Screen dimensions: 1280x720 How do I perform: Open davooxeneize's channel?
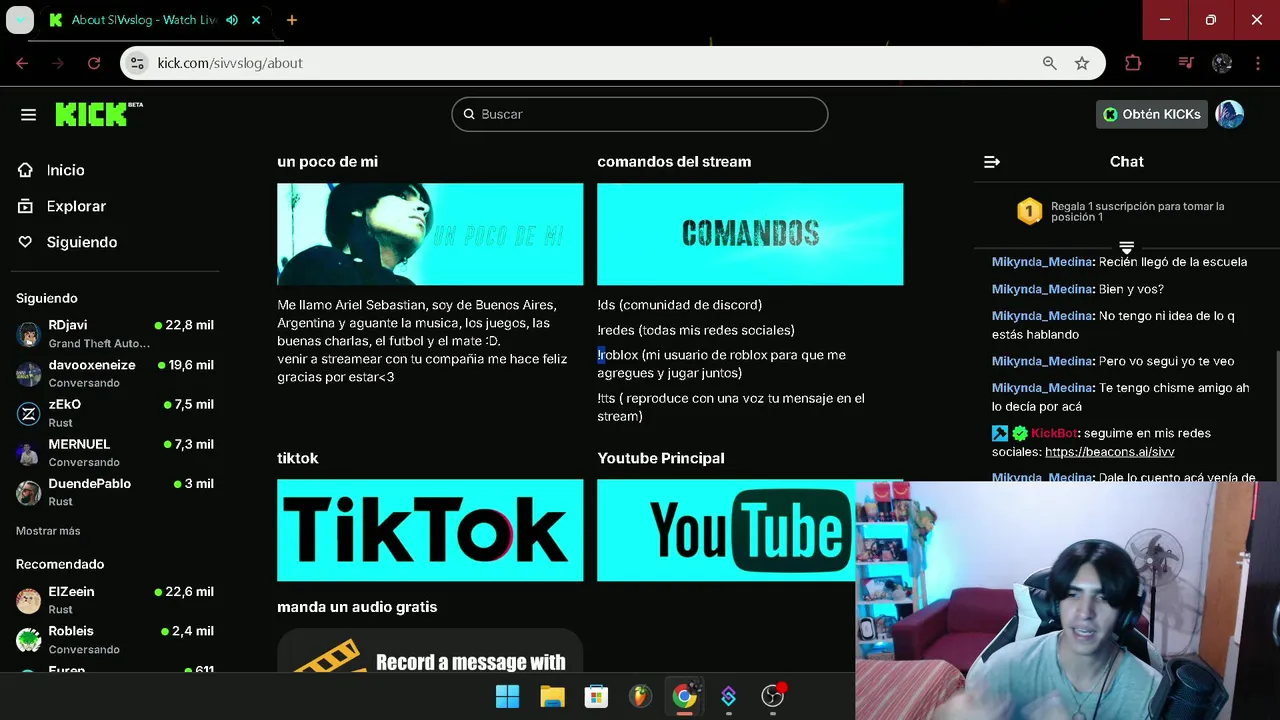click(x=115, y=374)
